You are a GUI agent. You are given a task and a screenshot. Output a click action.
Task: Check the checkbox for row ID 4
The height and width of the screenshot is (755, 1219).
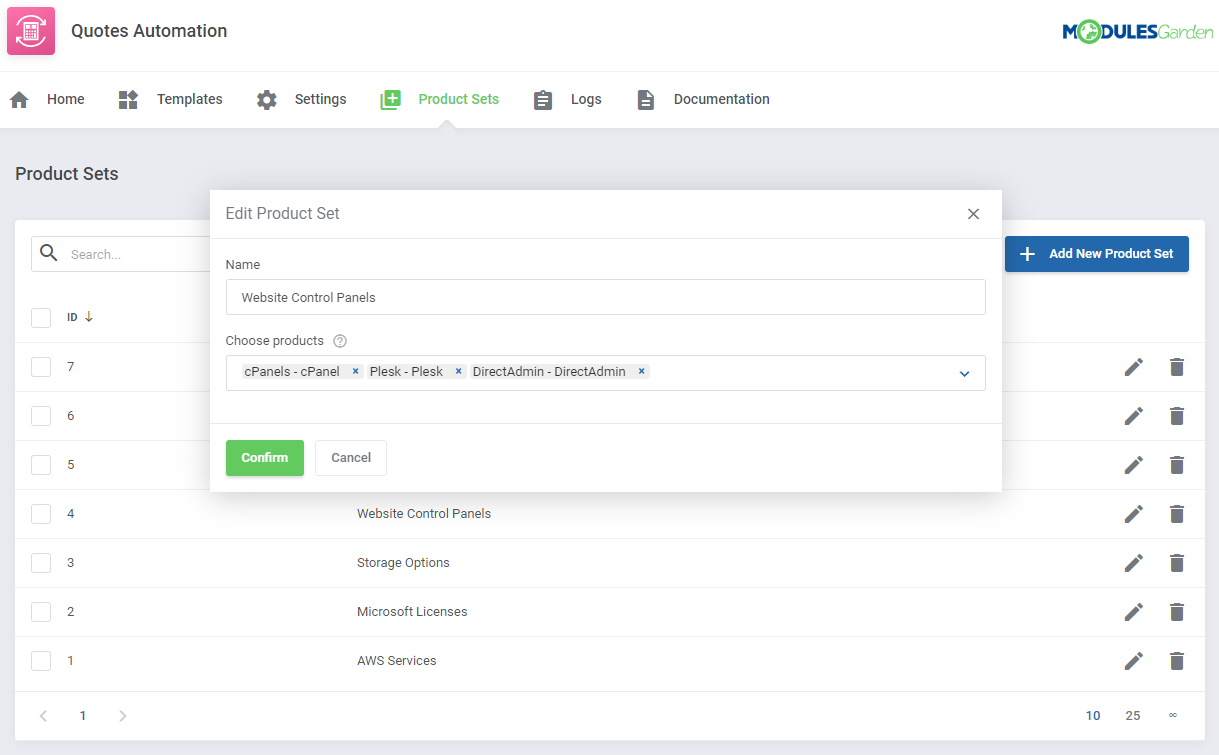point(41,514)
